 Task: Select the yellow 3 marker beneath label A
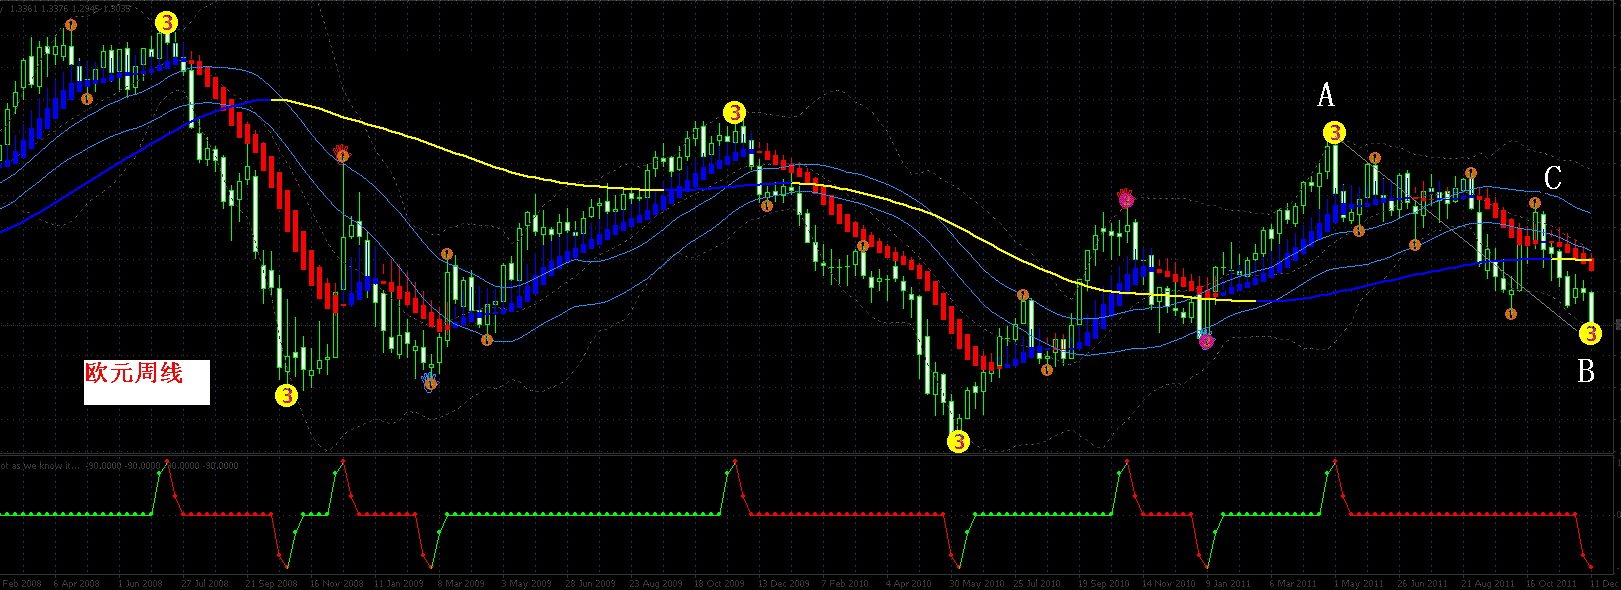[1334, 132]
